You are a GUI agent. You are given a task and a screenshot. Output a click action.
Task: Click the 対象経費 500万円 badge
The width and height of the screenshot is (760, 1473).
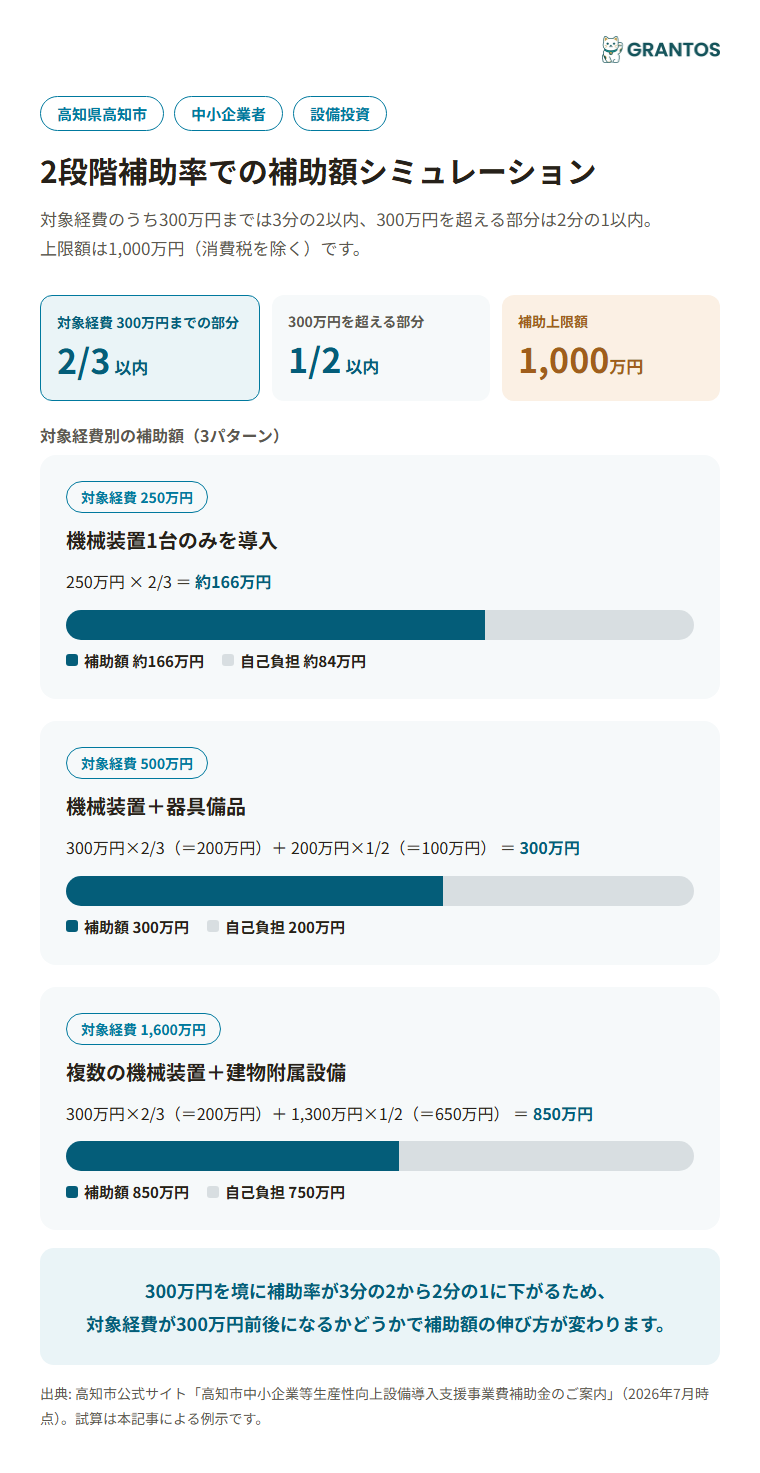click(137, 763)
